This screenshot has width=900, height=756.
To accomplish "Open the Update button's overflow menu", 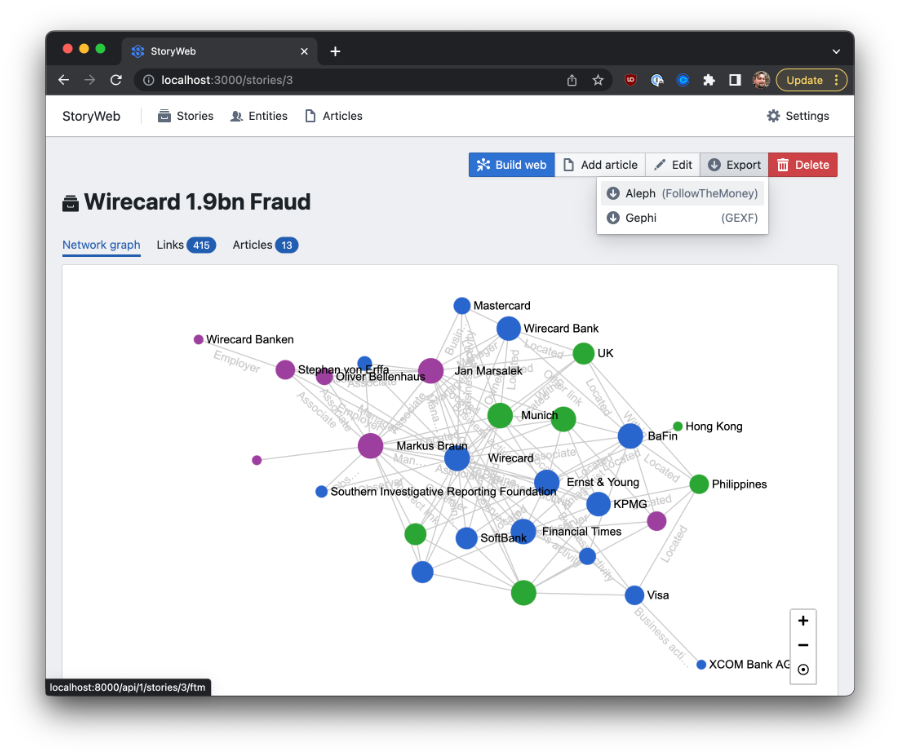I will pyautogui.click(x=836, y=79).
